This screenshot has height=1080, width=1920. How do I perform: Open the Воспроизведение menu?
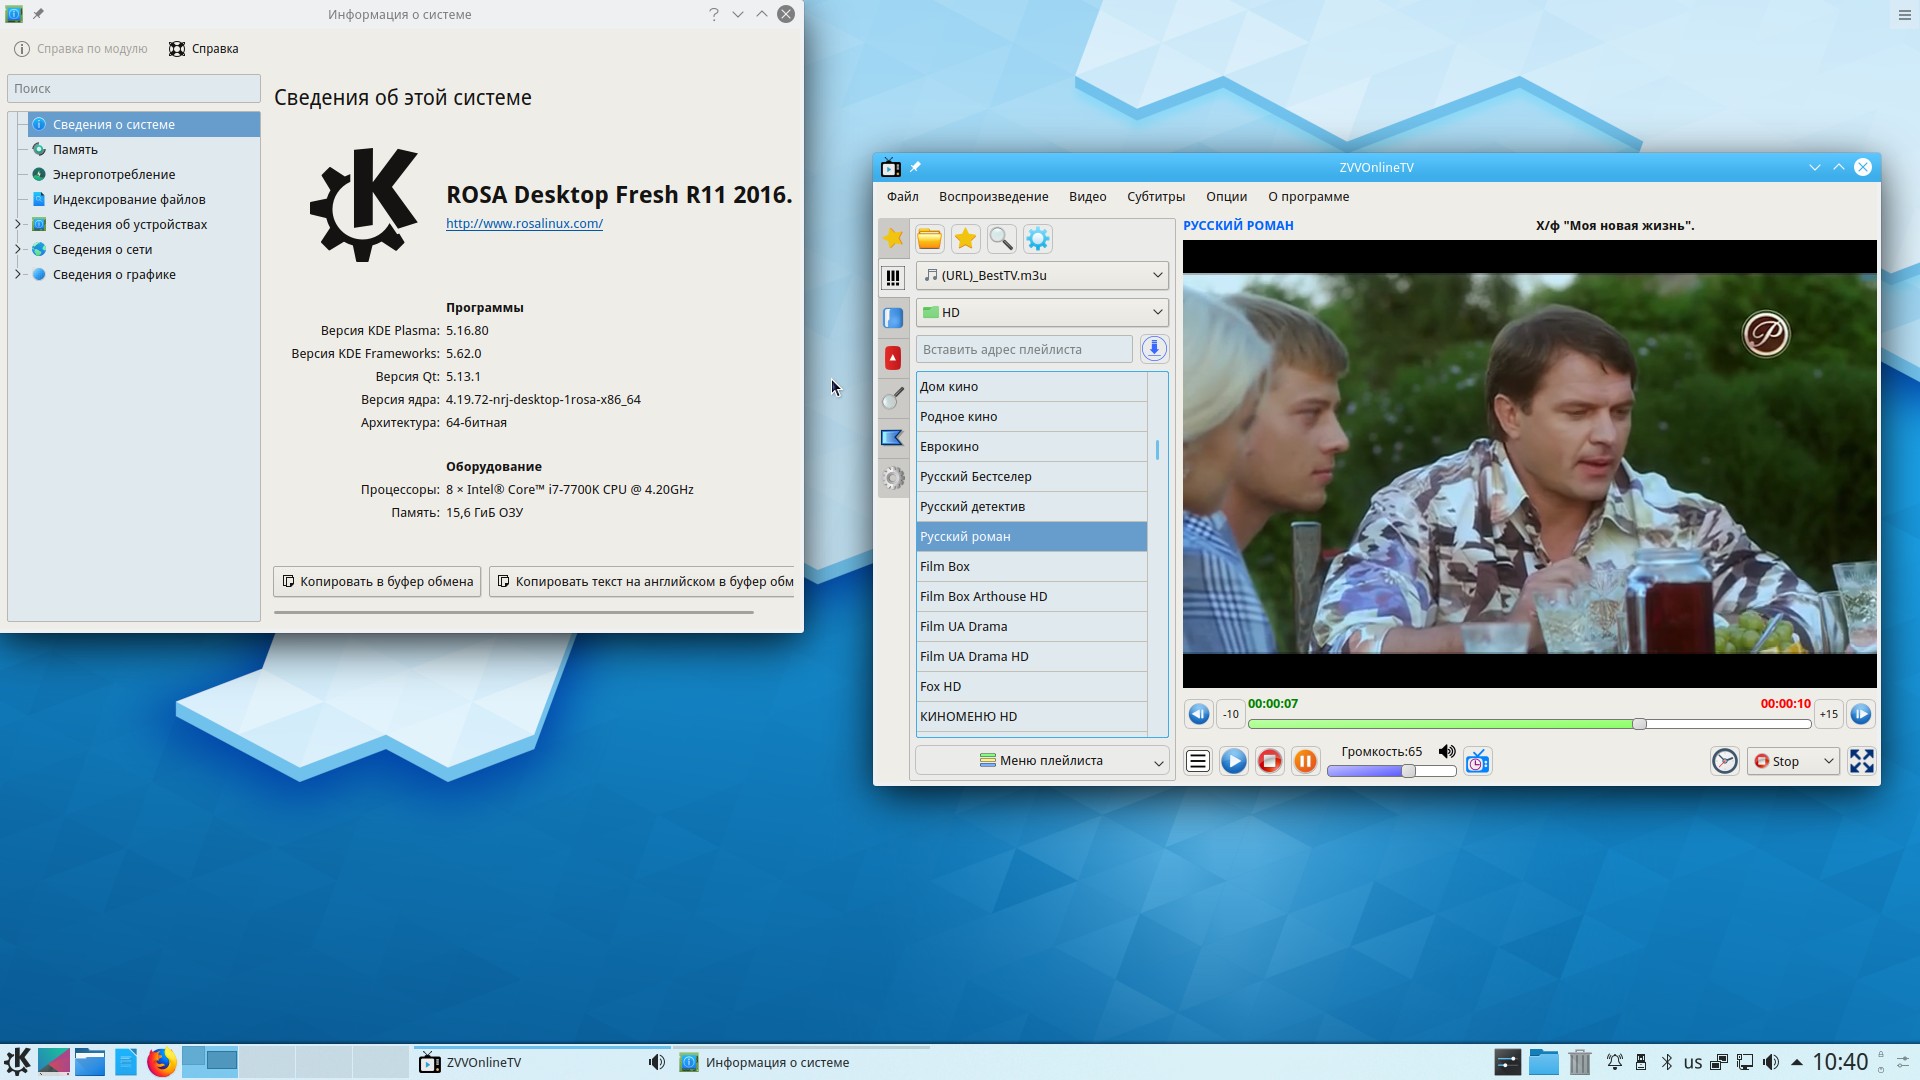click(992, 197)
